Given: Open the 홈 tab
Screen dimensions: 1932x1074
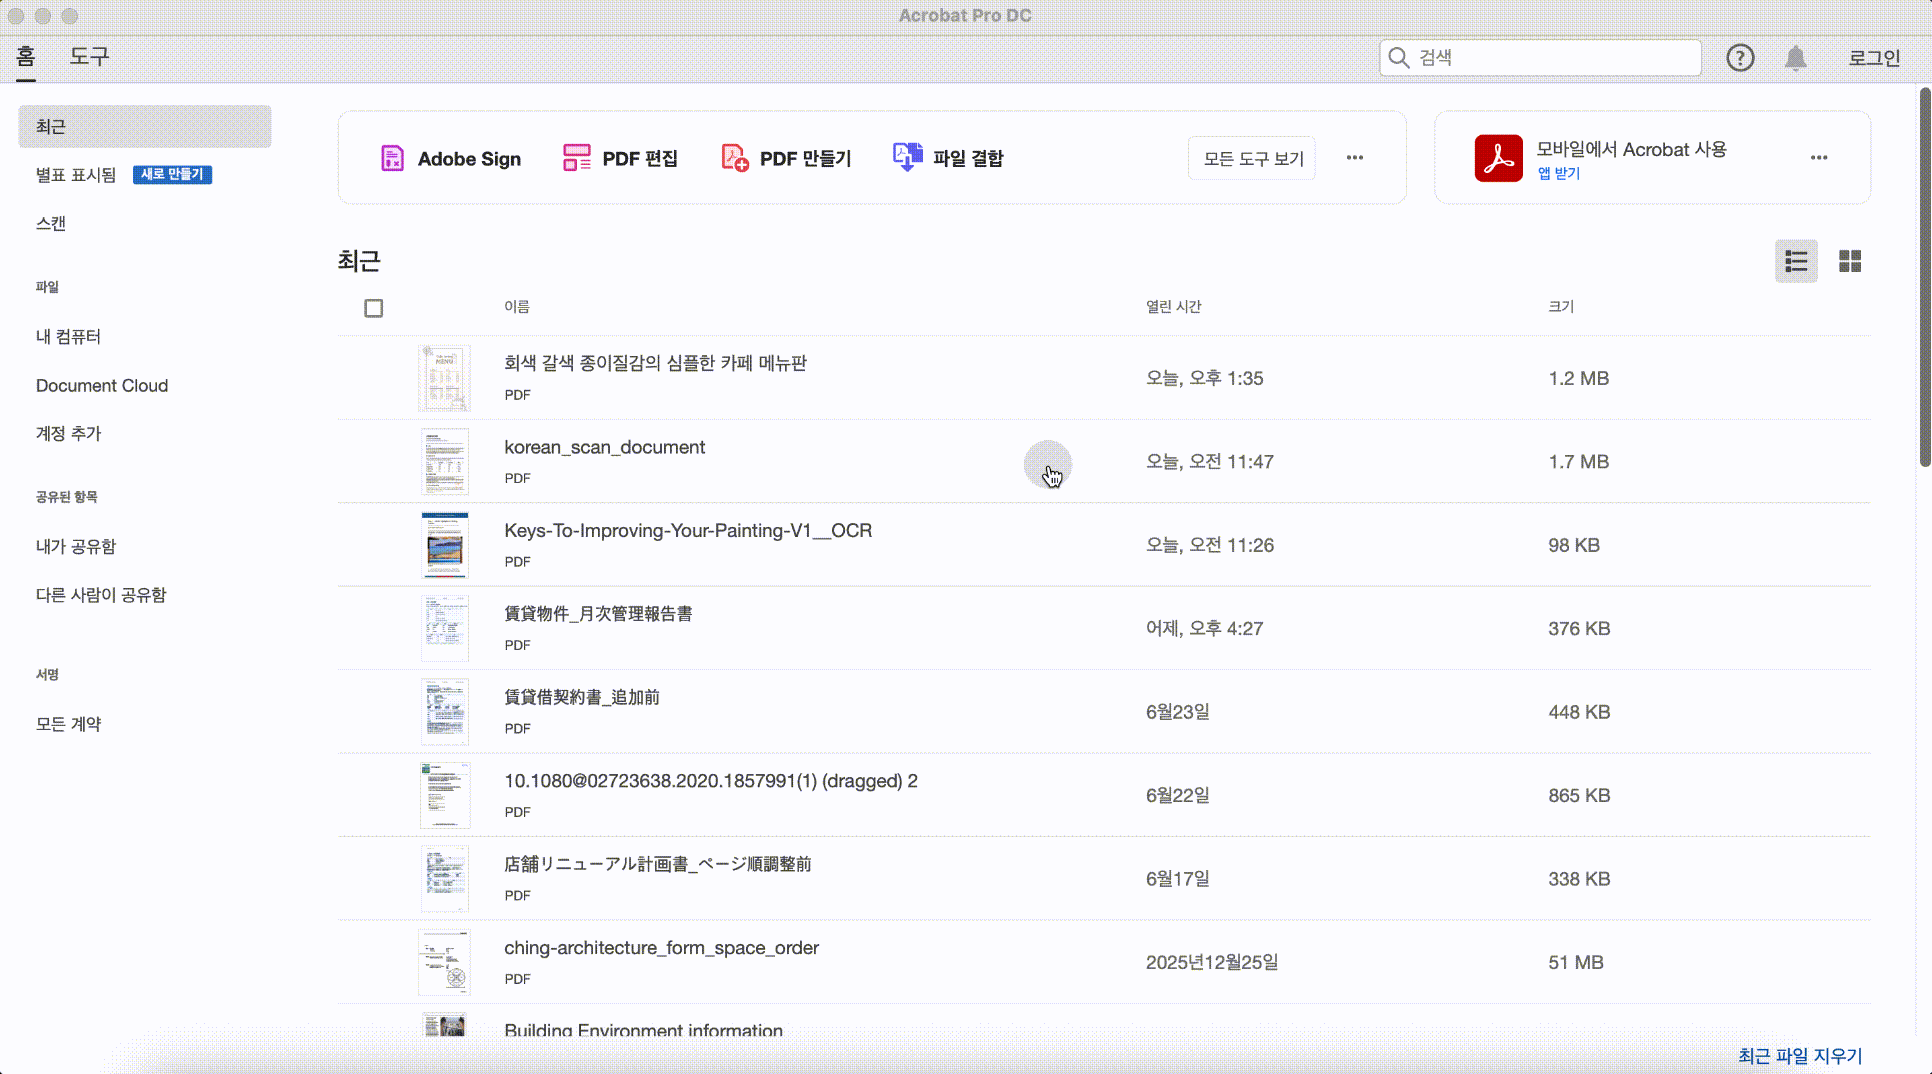Looking at the screenshot, I should (x=26, y=57).
